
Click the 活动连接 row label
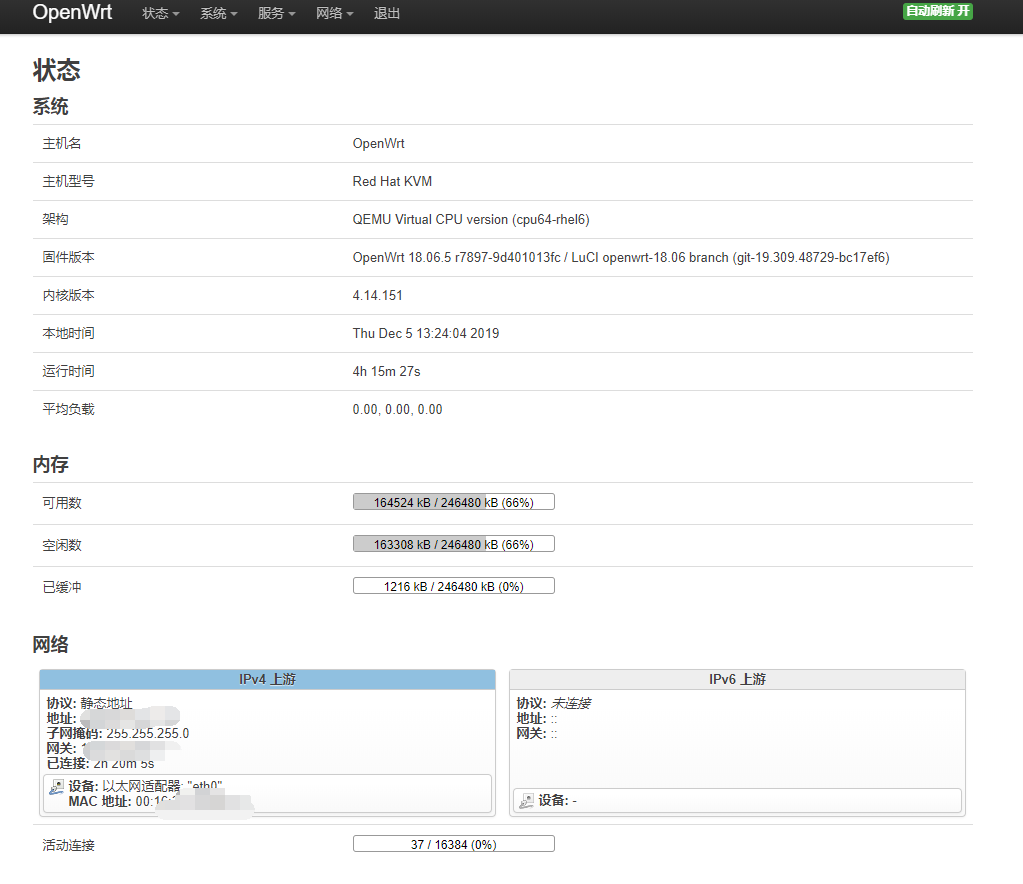point(69,846)
